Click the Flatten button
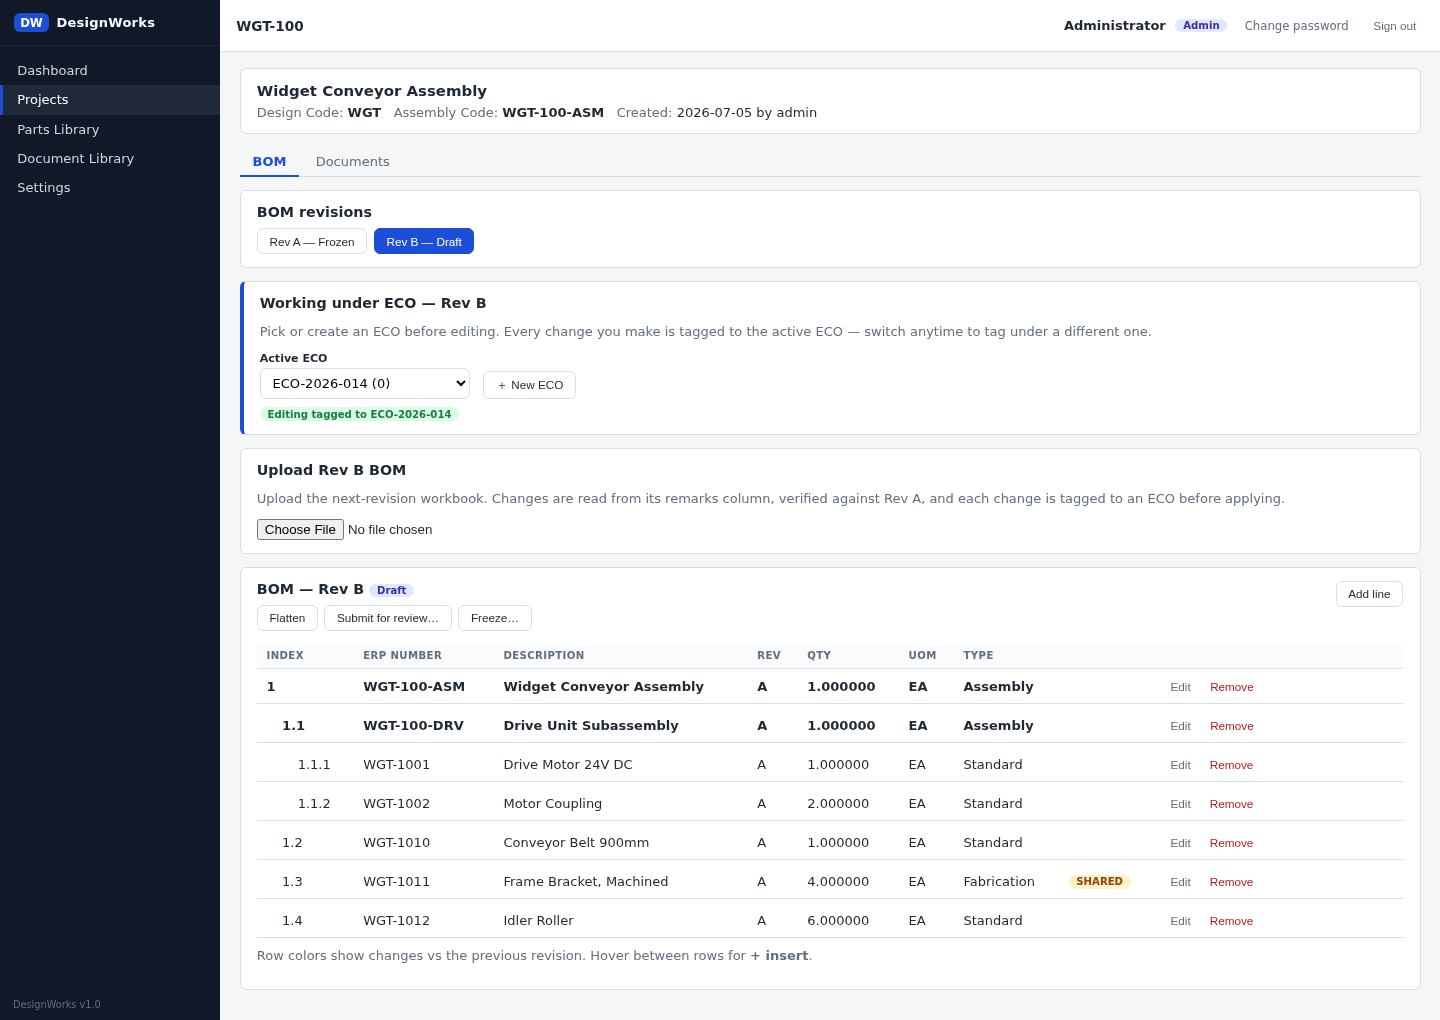Image resolution: width=1440 pixels, height=1020 pixels. coord(287,618)
